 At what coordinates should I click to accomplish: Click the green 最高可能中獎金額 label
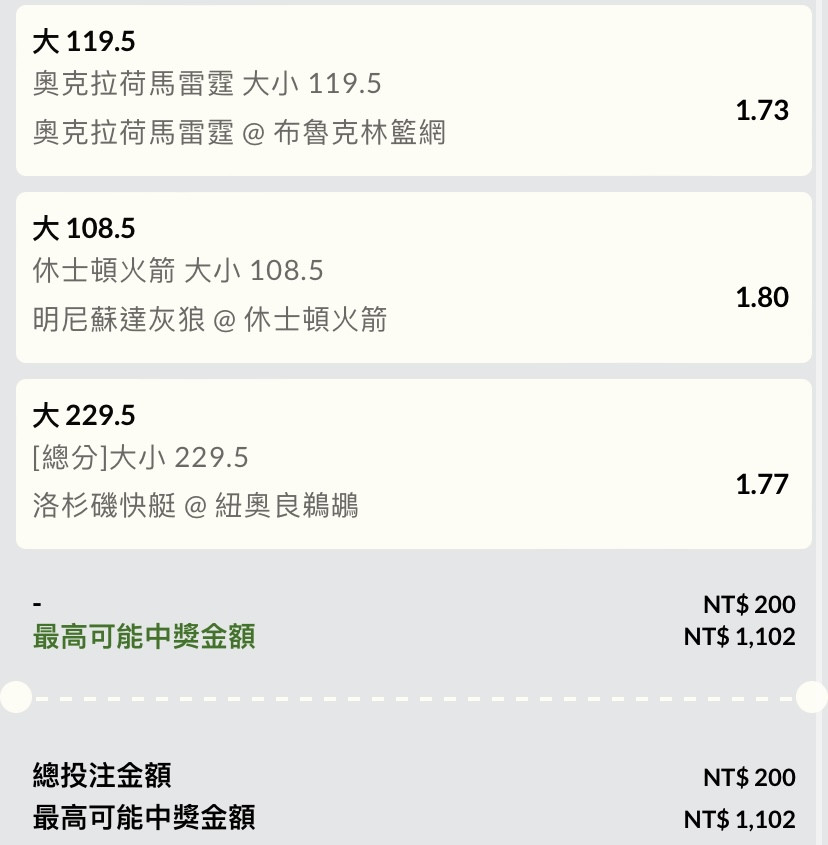coord(144,636)
